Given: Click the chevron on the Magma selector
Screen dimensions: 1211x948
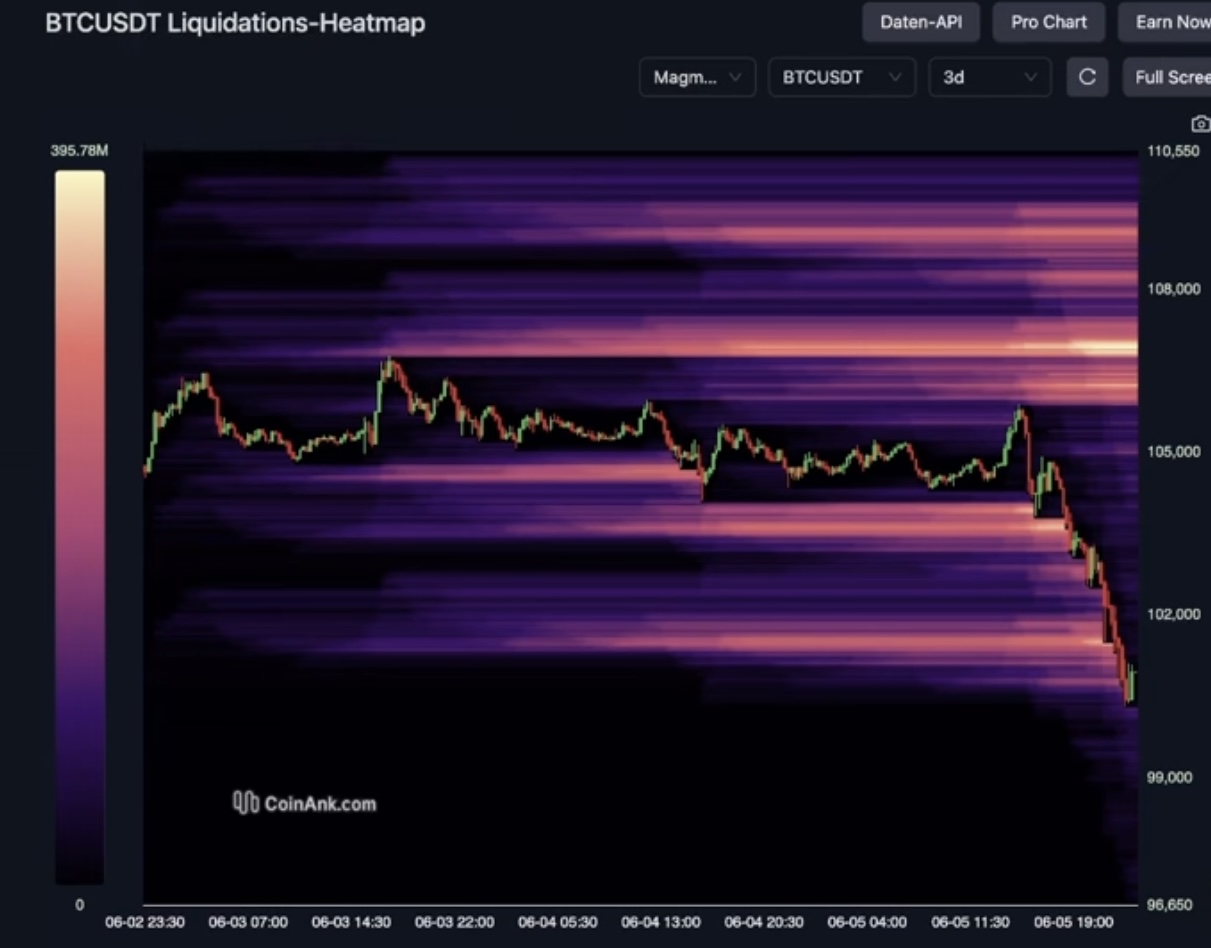Looking at the screenshot, I should click(737, 77).
